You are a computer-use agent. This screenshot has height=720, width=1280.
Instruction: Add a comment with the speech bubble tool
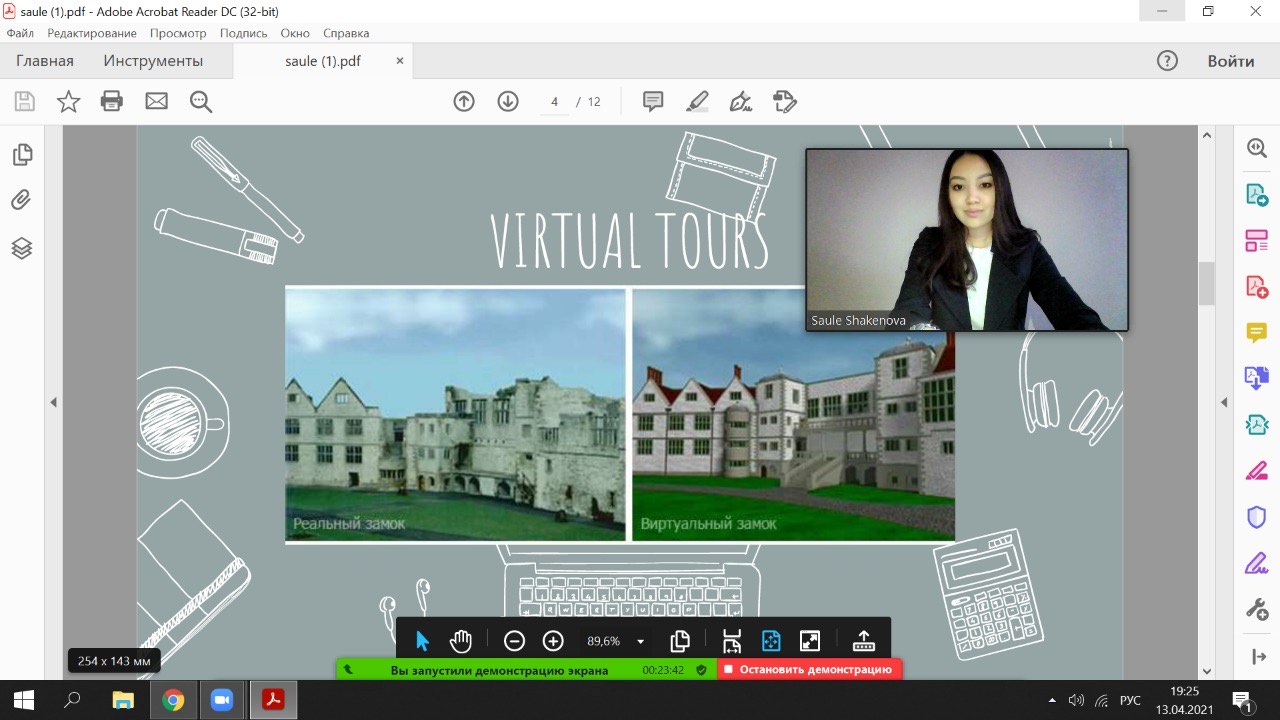click(653, 101)
